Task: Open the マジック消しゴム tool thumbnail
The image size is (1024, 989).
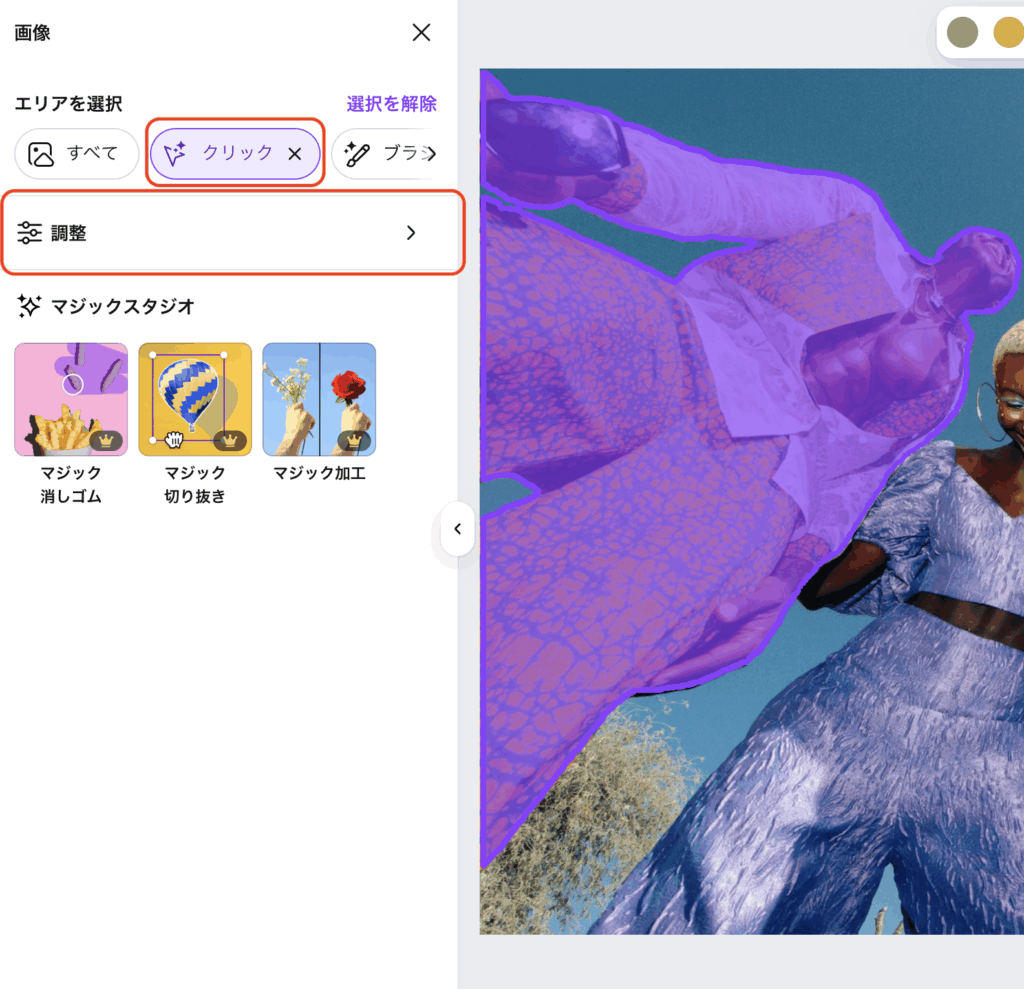Action: tap(71, 399)
